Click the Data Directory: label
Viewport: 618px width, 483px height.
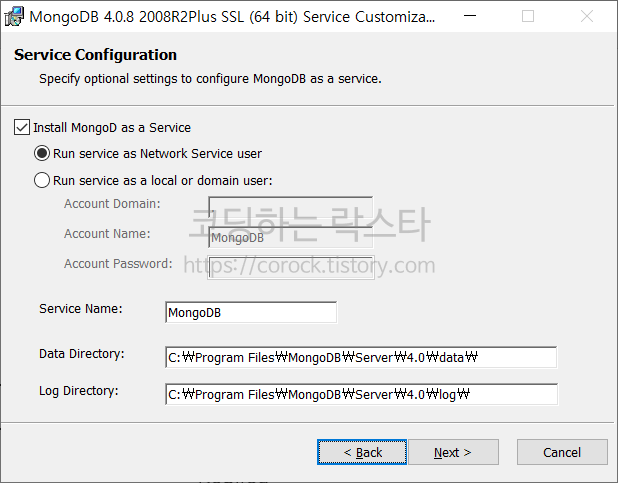point(82,354)
